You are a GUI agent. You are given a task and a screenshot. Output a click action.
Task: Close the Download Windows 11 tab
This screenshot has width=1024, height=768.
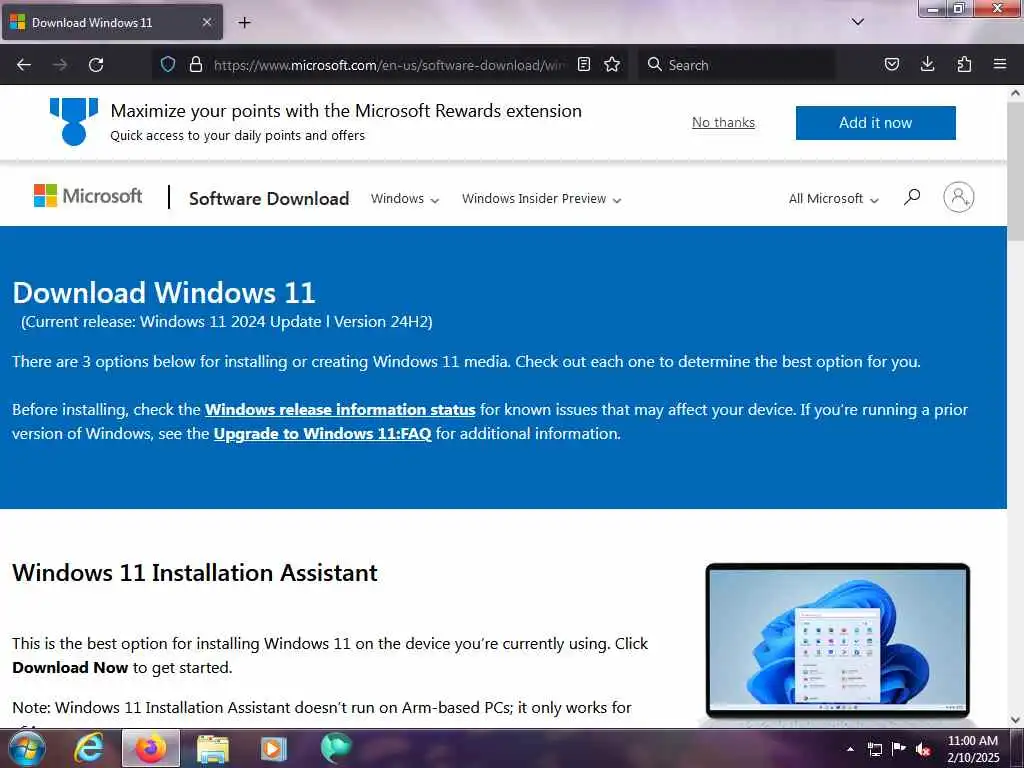coord(206,22)
